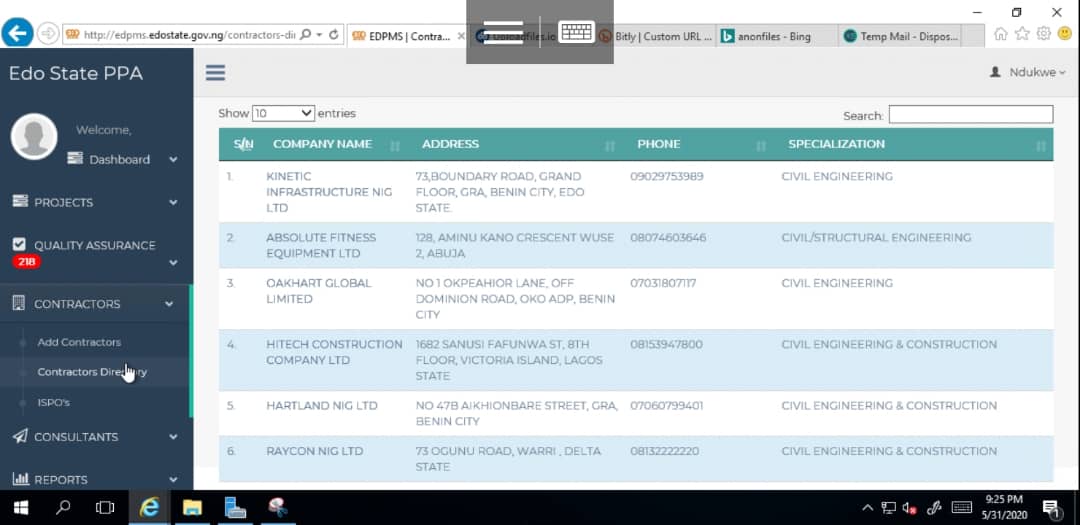Click CIVIL/STRUCTURAL ENGINEERING specialization cell

coord(876,238)
